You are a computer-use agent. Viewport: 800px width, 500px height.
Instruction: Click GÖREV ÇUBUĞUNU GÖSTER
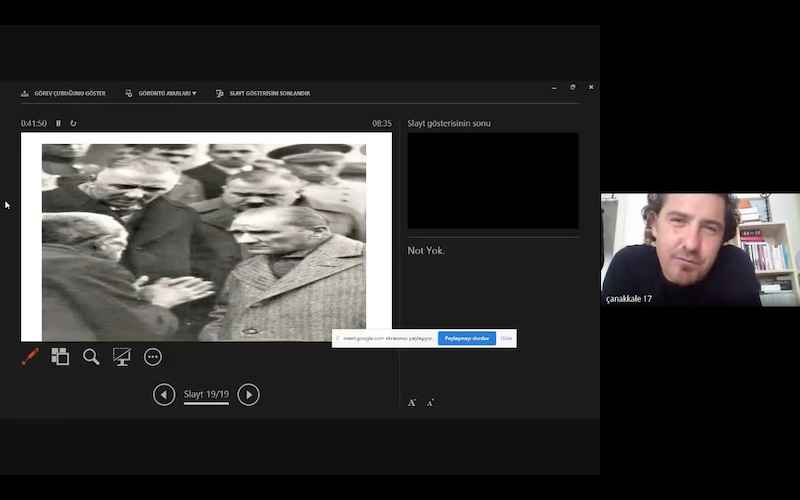tap(63, 93)
